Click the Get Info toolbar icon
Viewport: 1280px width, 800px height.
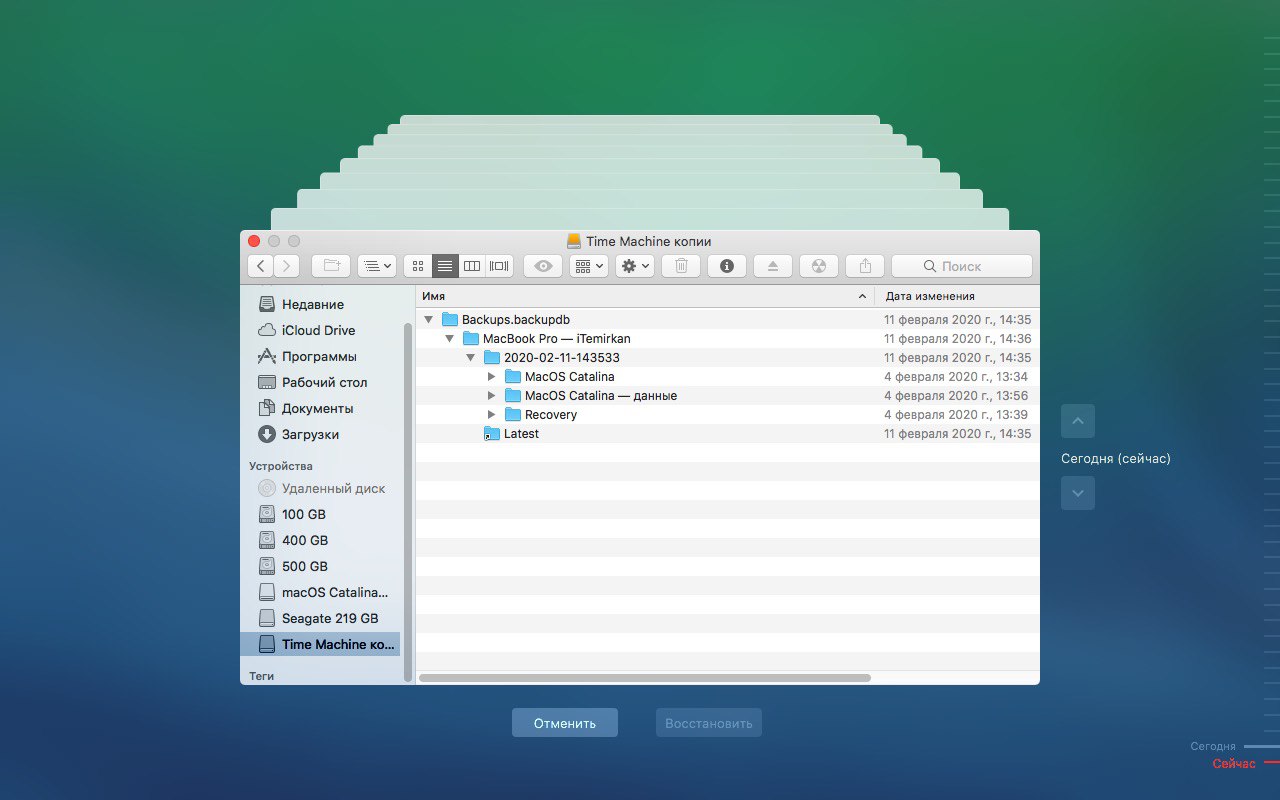(727, 266)
